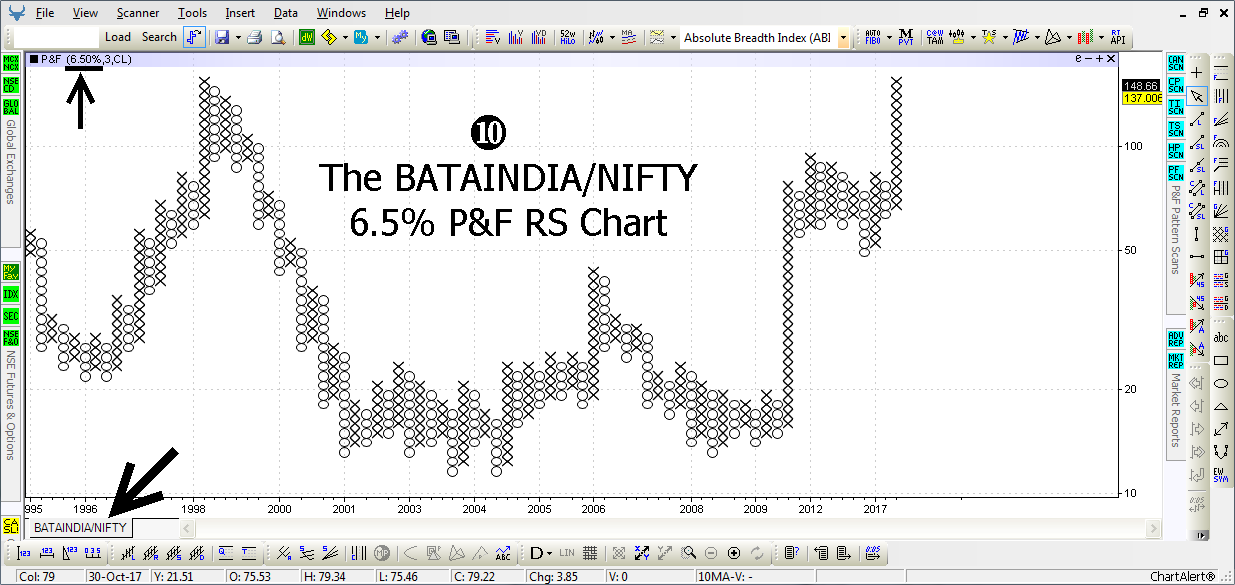1235x585 pixels.
Task: Click the NSE CD sidebar icon
Action: 11,84
